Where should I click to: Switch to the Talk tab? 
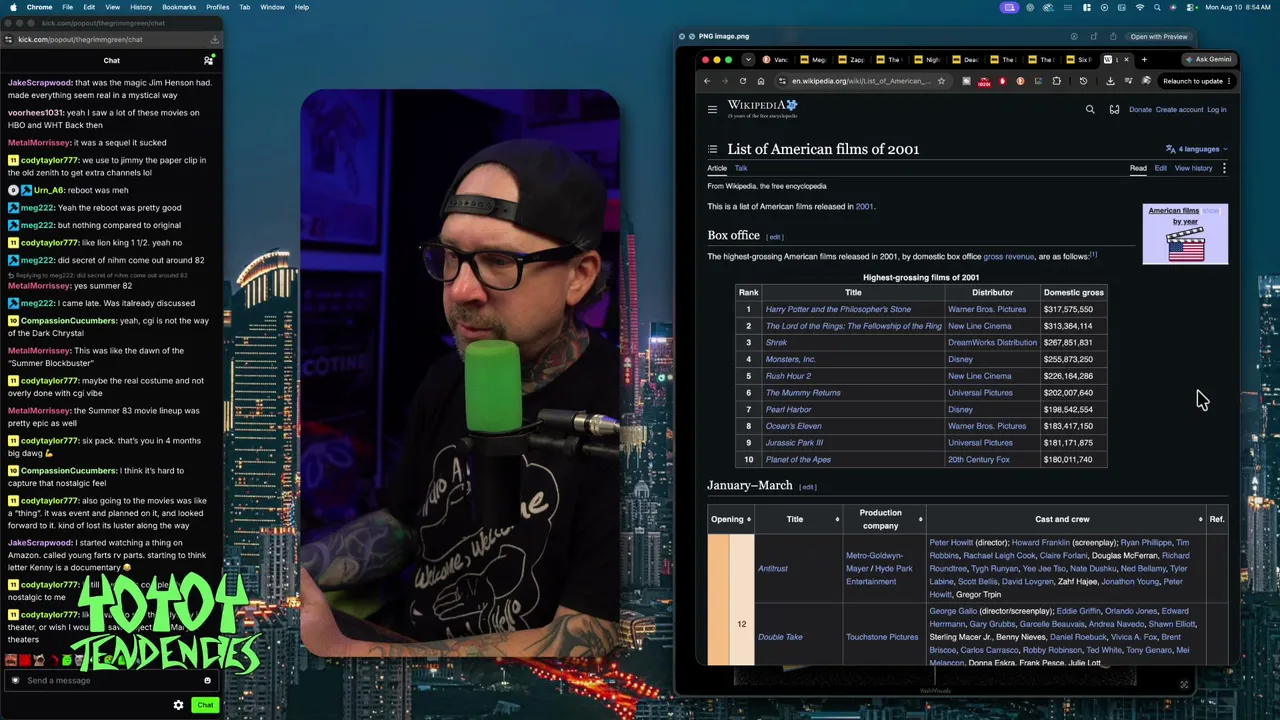click(x=741, y=168)
